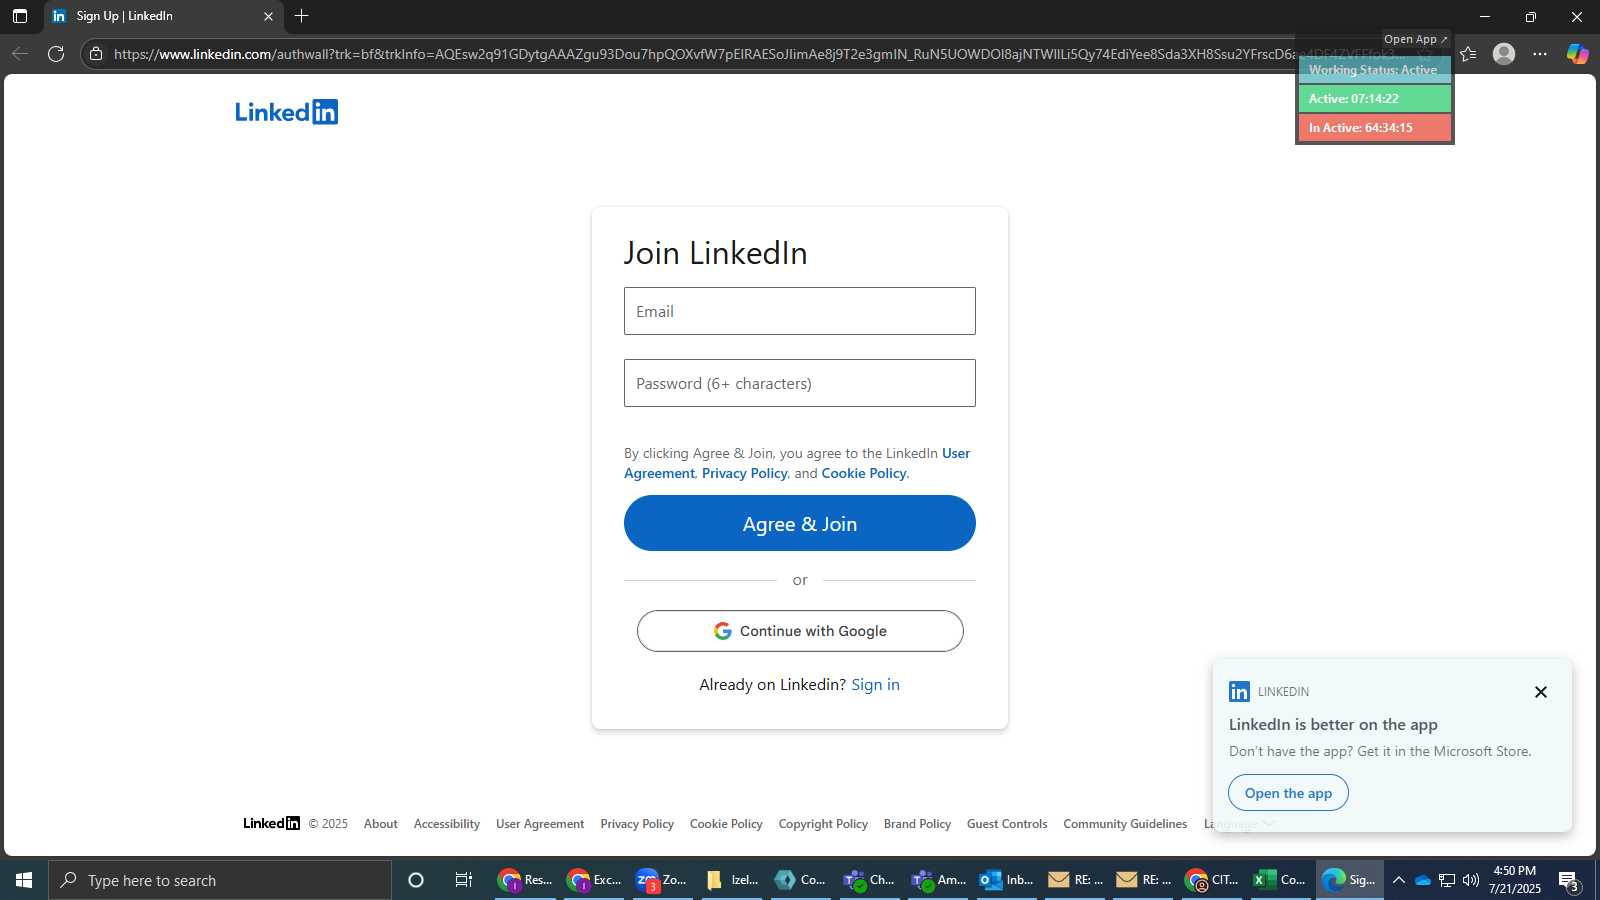The width and height of the screenshot is (1600, 900).
Task: Click the browser profile avatar icon
Action: pyautogui.click(x=1504, y=54)
